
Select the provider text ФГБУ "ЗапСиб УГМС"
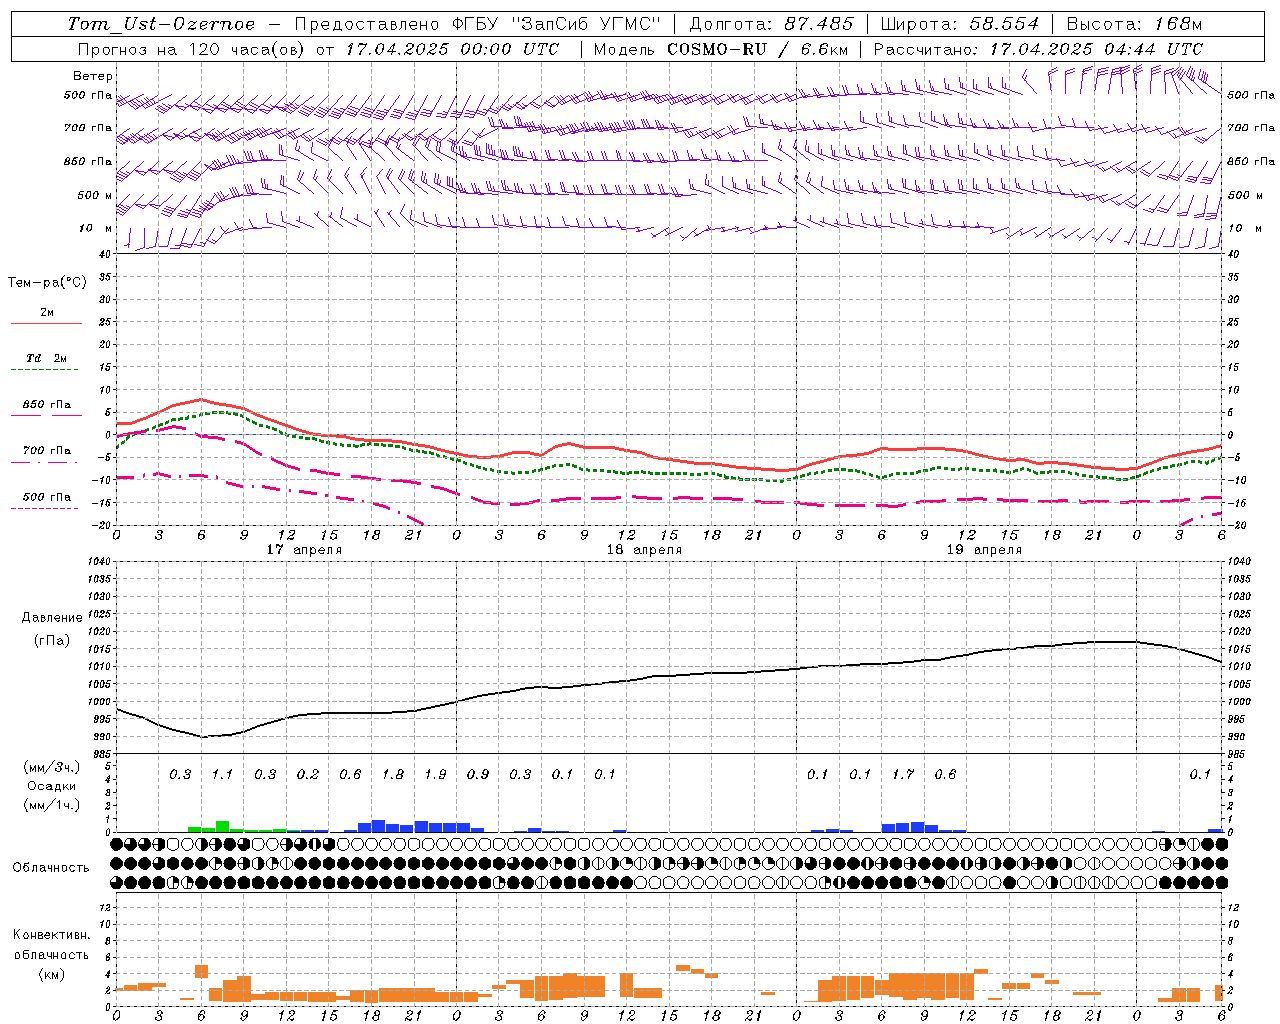pos(557,24)
